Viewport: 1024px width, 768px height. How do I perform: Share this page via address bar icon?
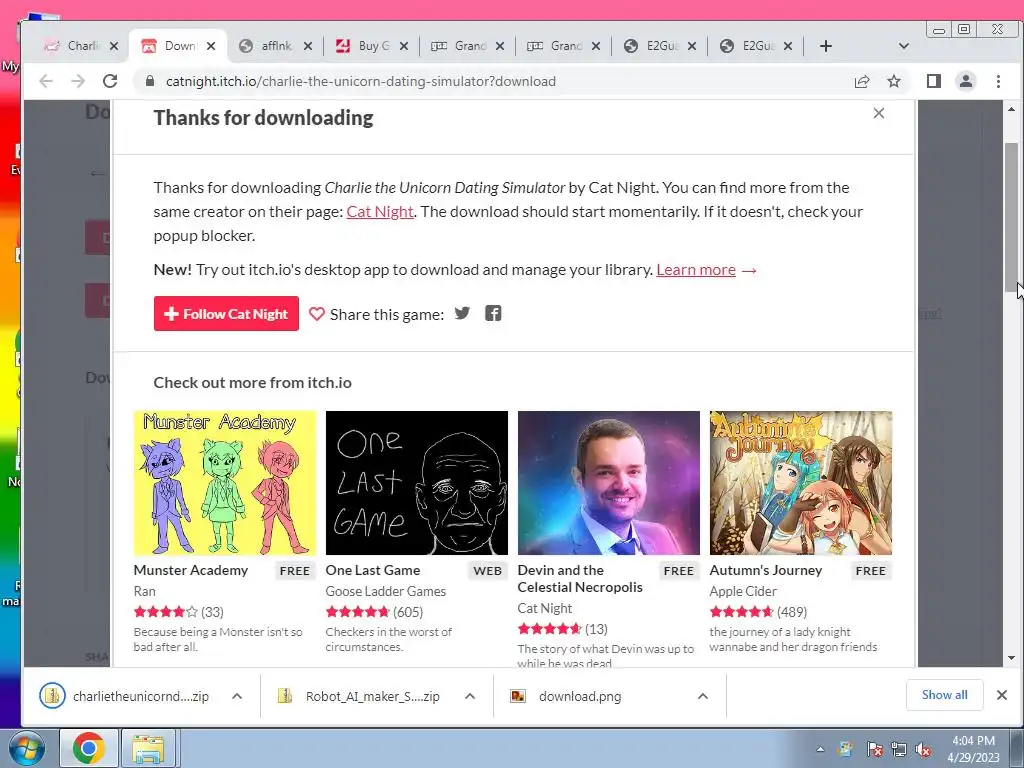coord(862,81)
